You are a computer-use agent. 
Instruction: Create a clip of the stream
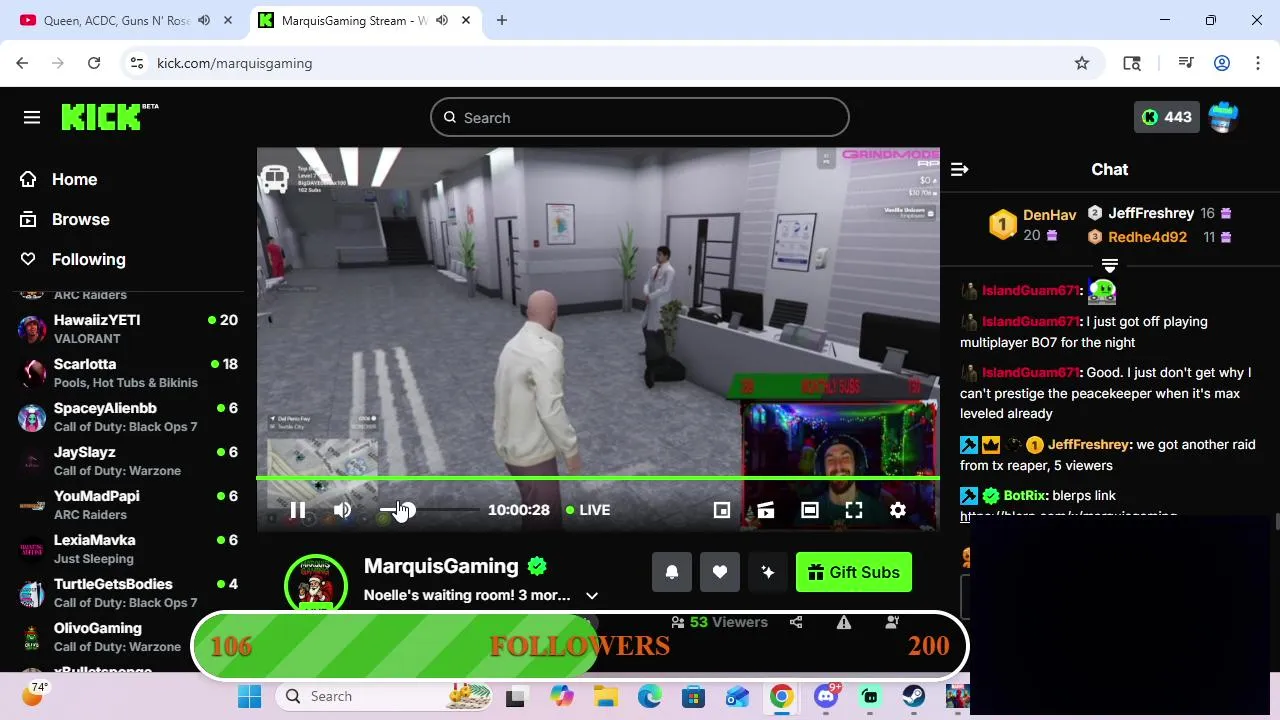coord(766,510)
